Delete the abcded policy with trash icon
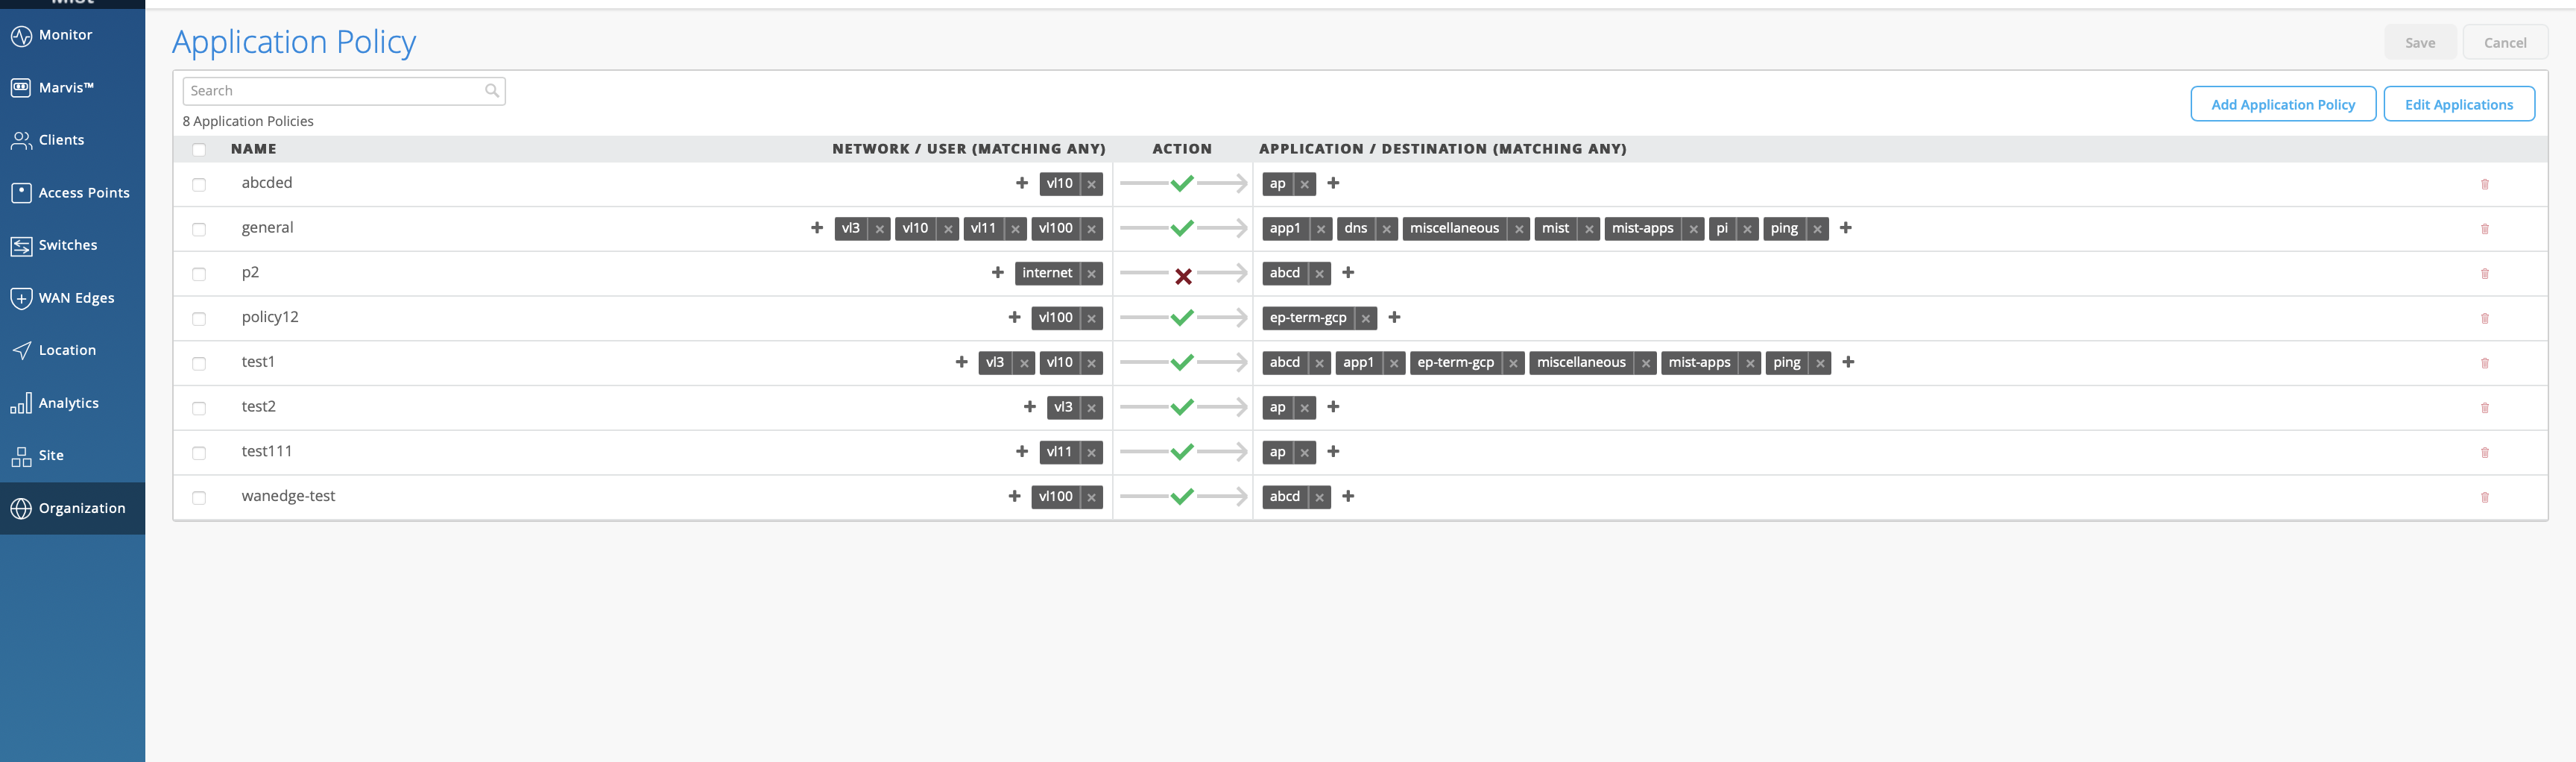The width and height of the screenshot is (2576, 762). point(2484,184)
